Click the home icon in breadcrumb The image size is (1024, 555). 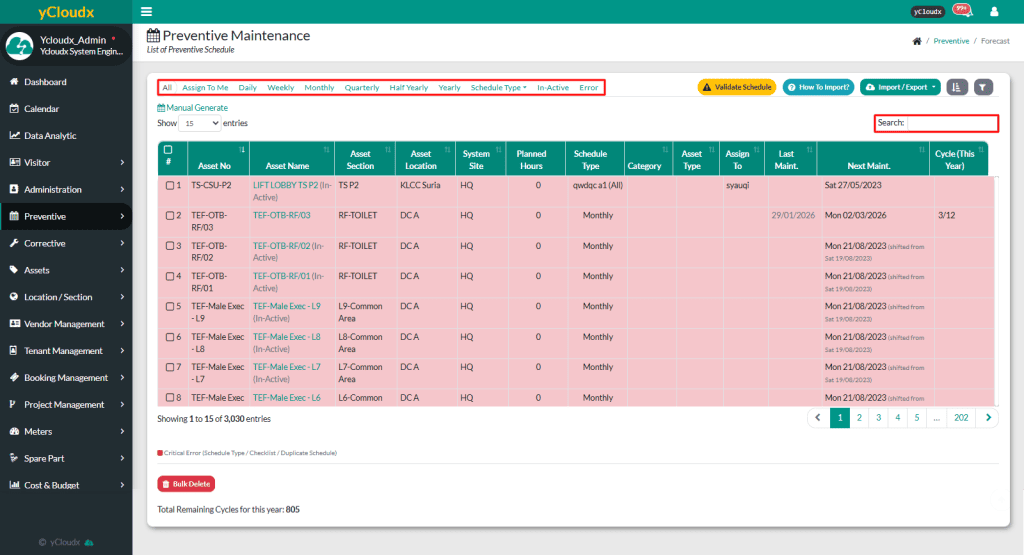tap(917, 41)
